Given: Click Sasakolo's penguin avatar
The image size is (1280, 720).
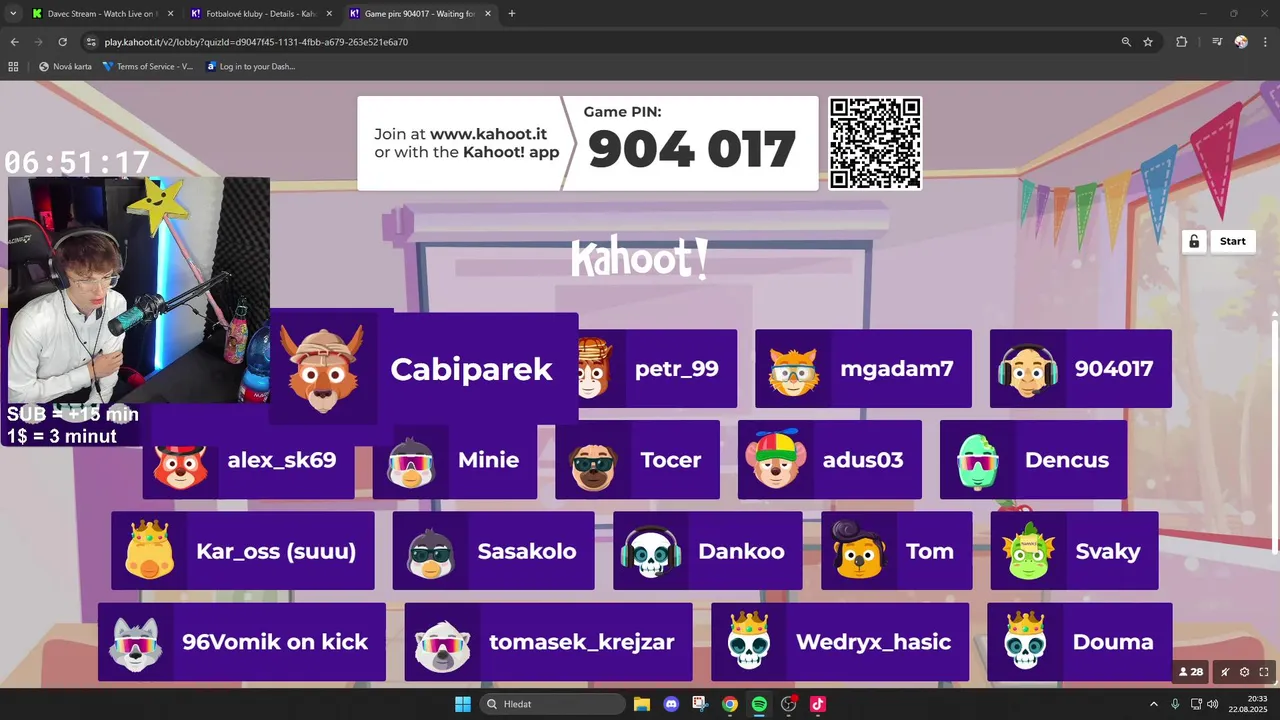Looking at the screenshot, I should [x=431, y=554].
